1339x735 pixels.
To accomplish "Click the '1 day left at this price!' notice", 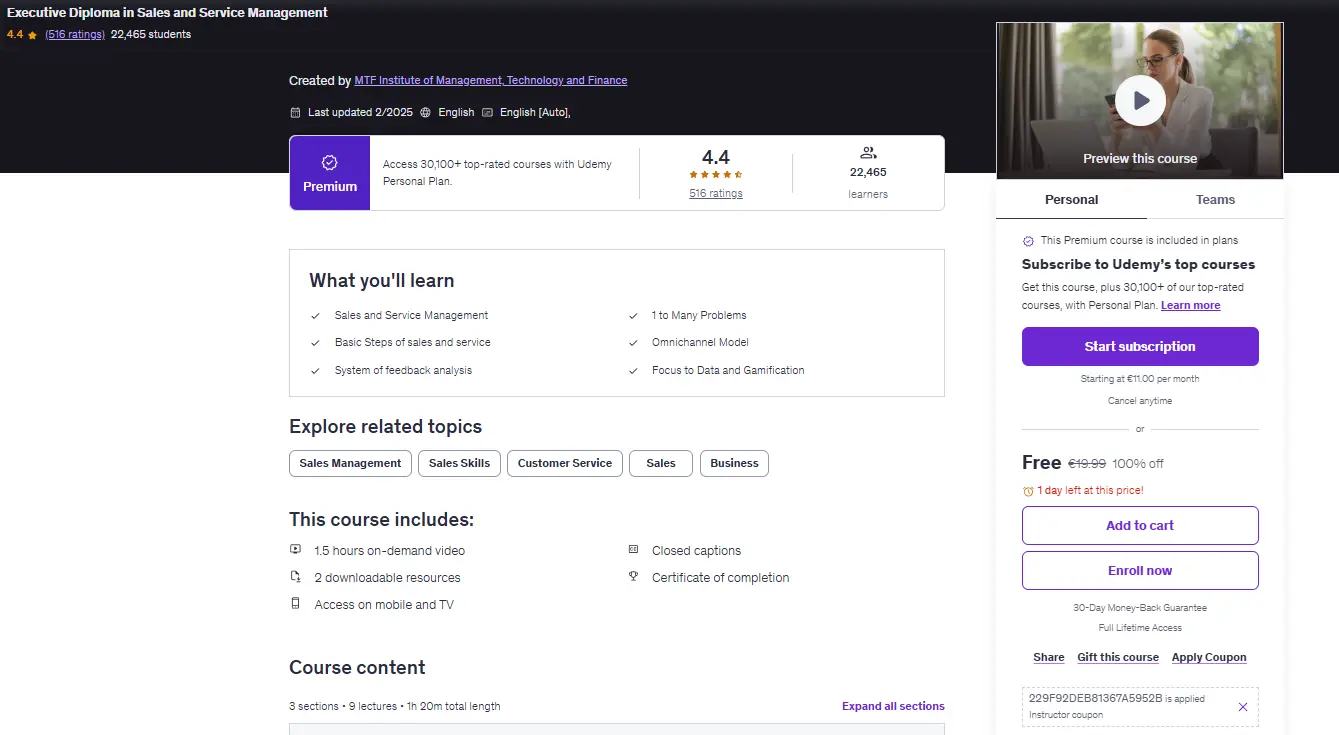I will pyautogui.click(x=1090, y=491).
